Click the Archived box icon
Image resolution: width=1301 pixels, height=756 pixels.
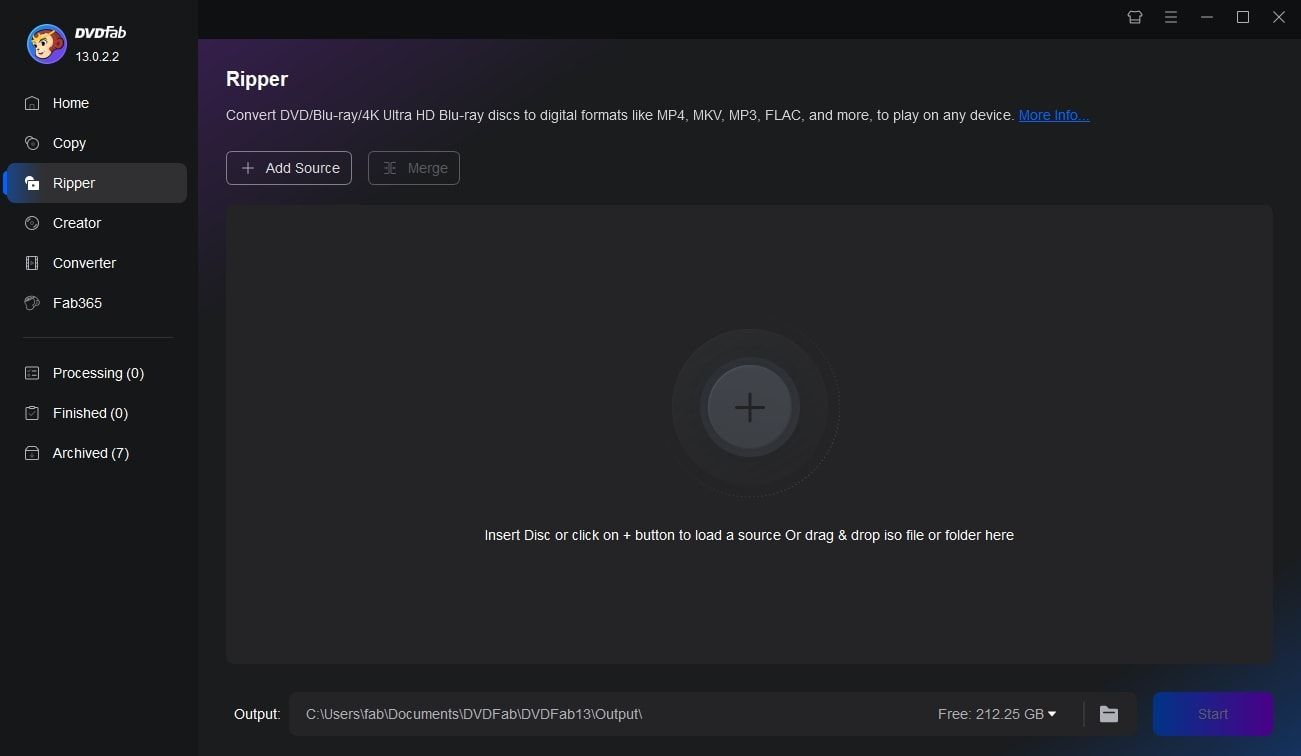tap(33, 453)
